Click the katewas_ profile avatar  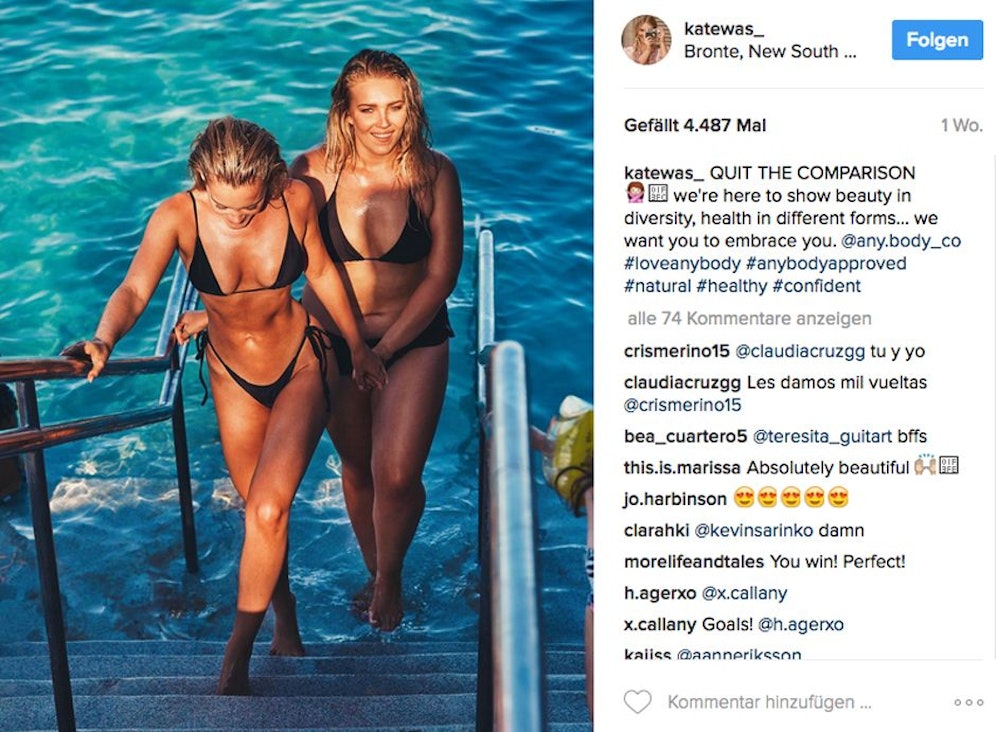646,39
